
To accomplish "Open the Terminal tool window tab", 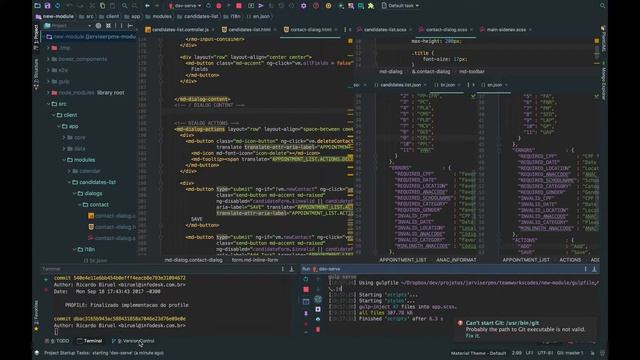I will pyautogui.click(x=90, y=341).
